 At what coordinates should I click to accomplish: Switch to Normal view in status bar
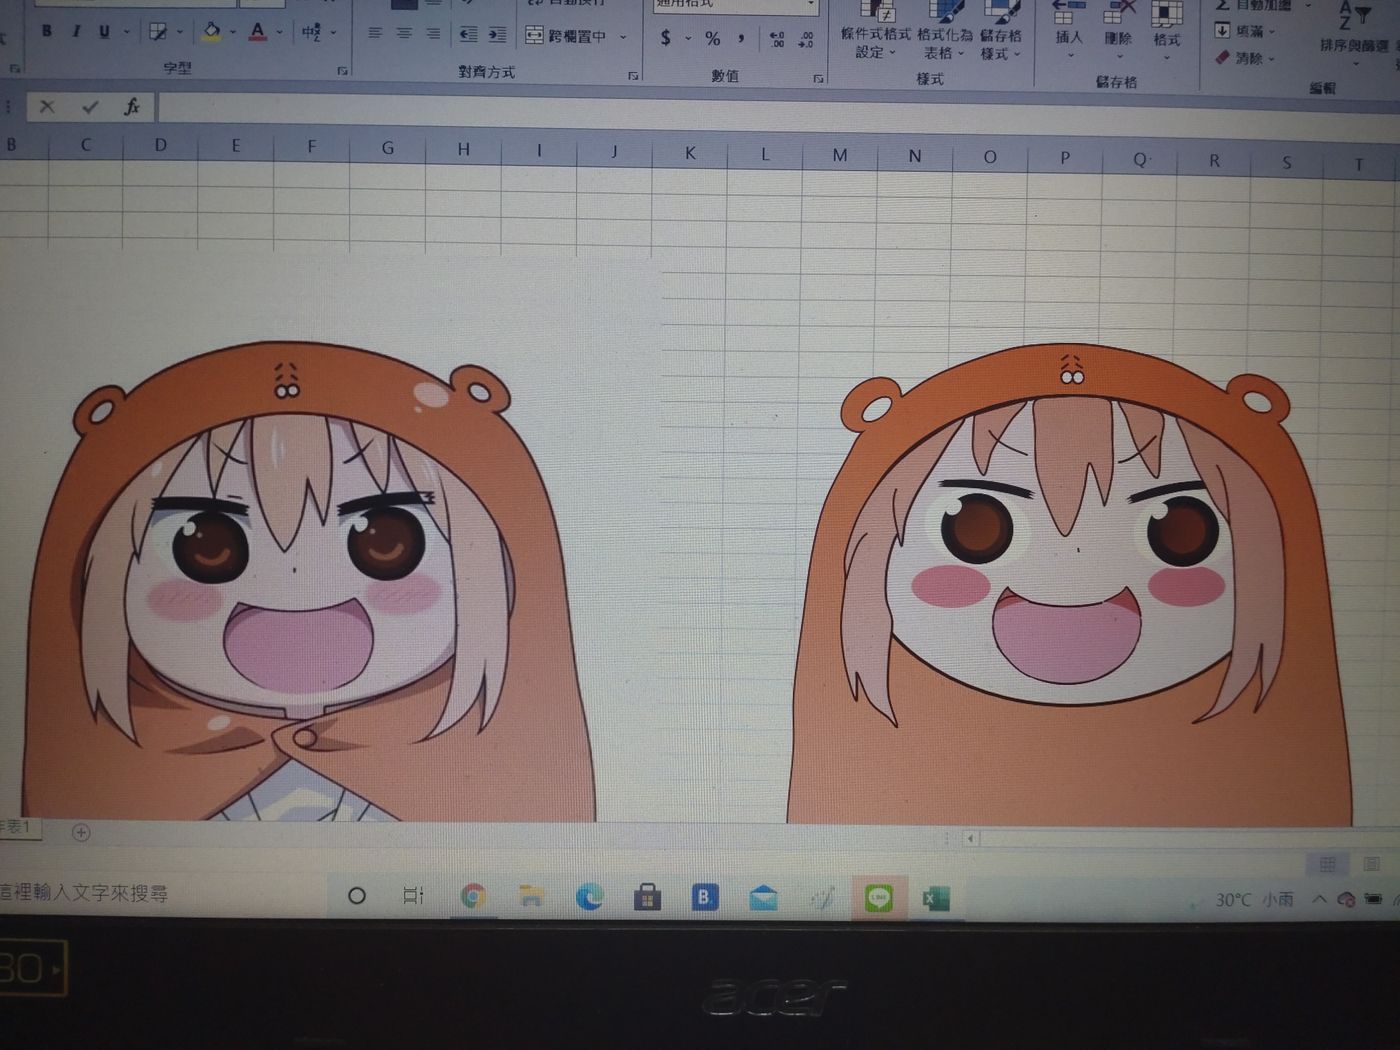tap(1328, 864)
